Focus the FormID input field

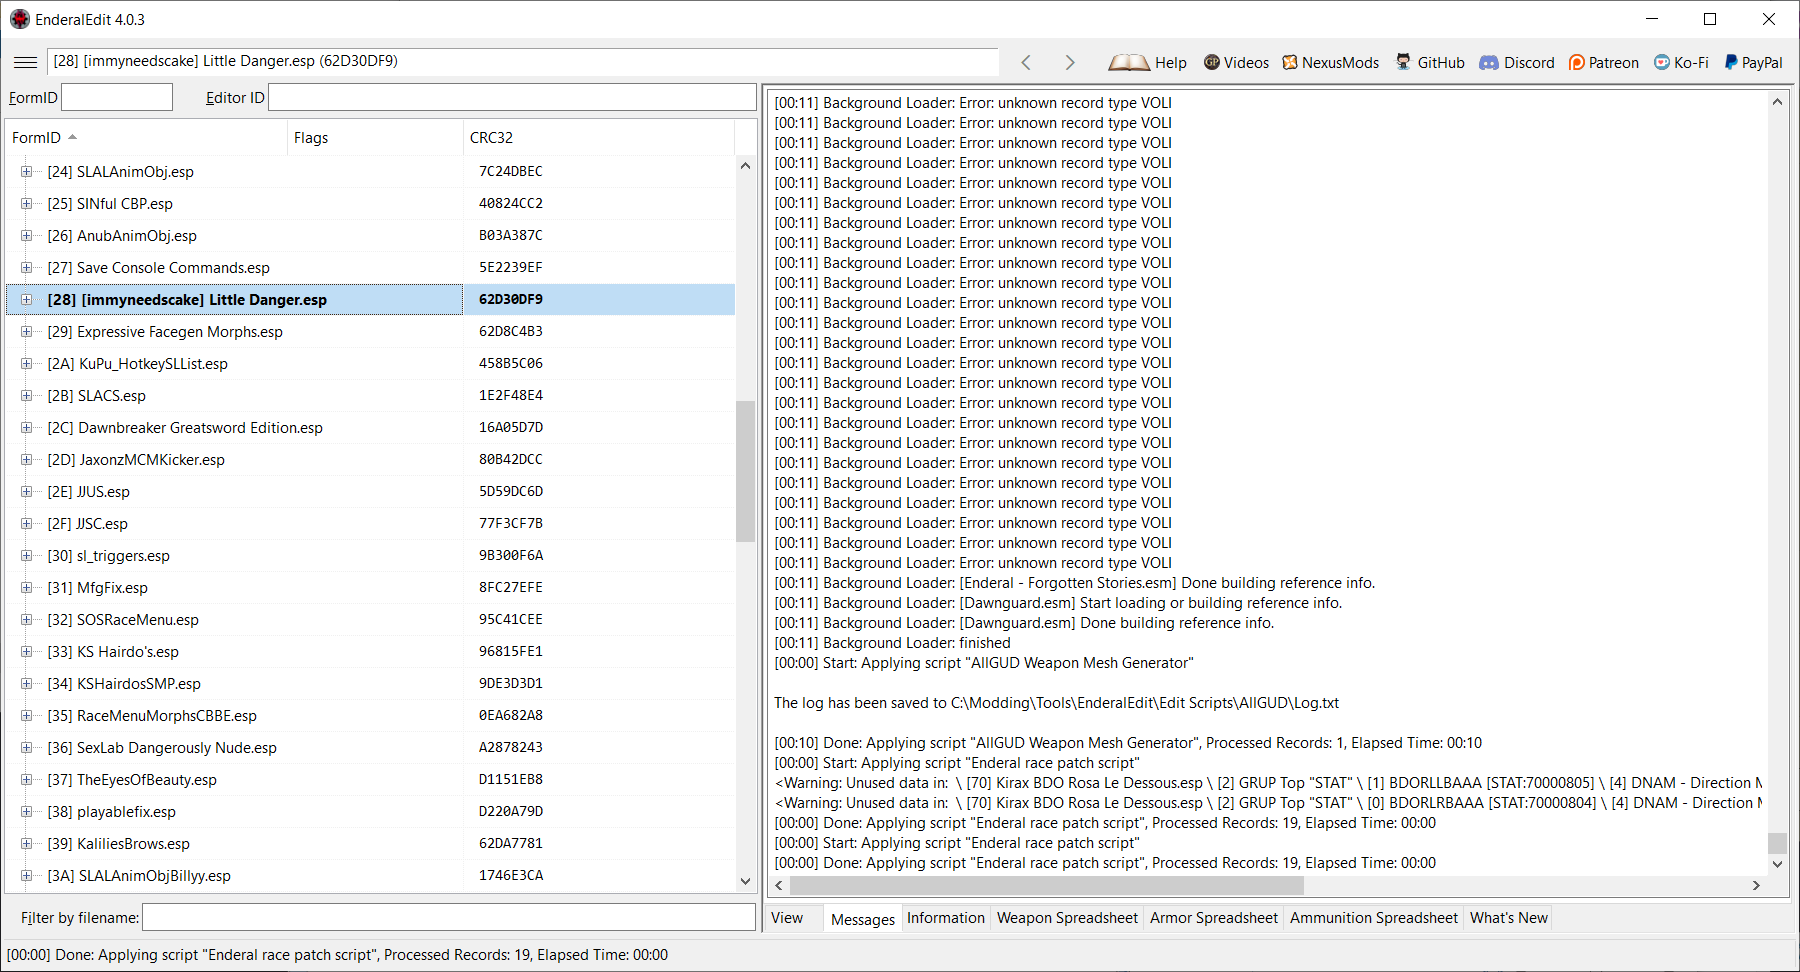coord(117,97)
